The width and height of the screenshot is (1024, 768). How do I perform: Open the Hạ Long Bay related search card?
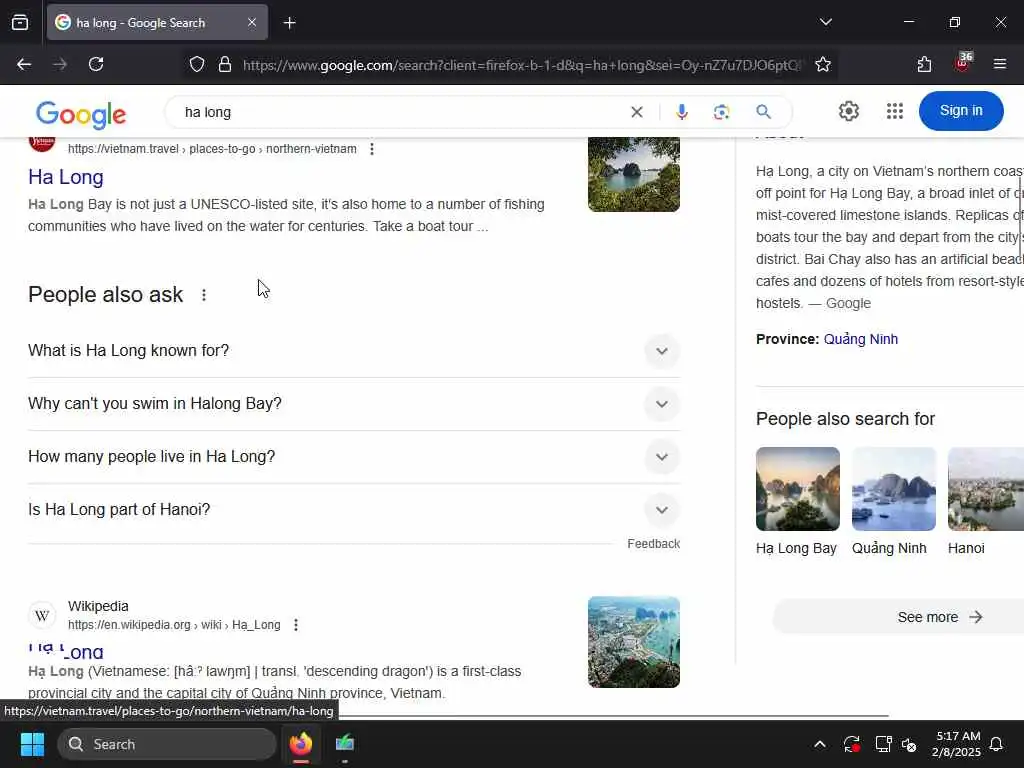tap(797, 502)
